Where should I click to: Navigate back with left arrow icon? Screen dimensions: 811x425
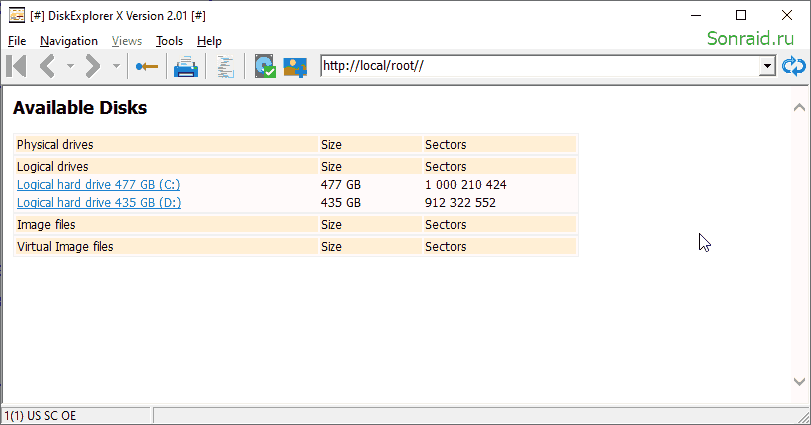tap(48, 66)
